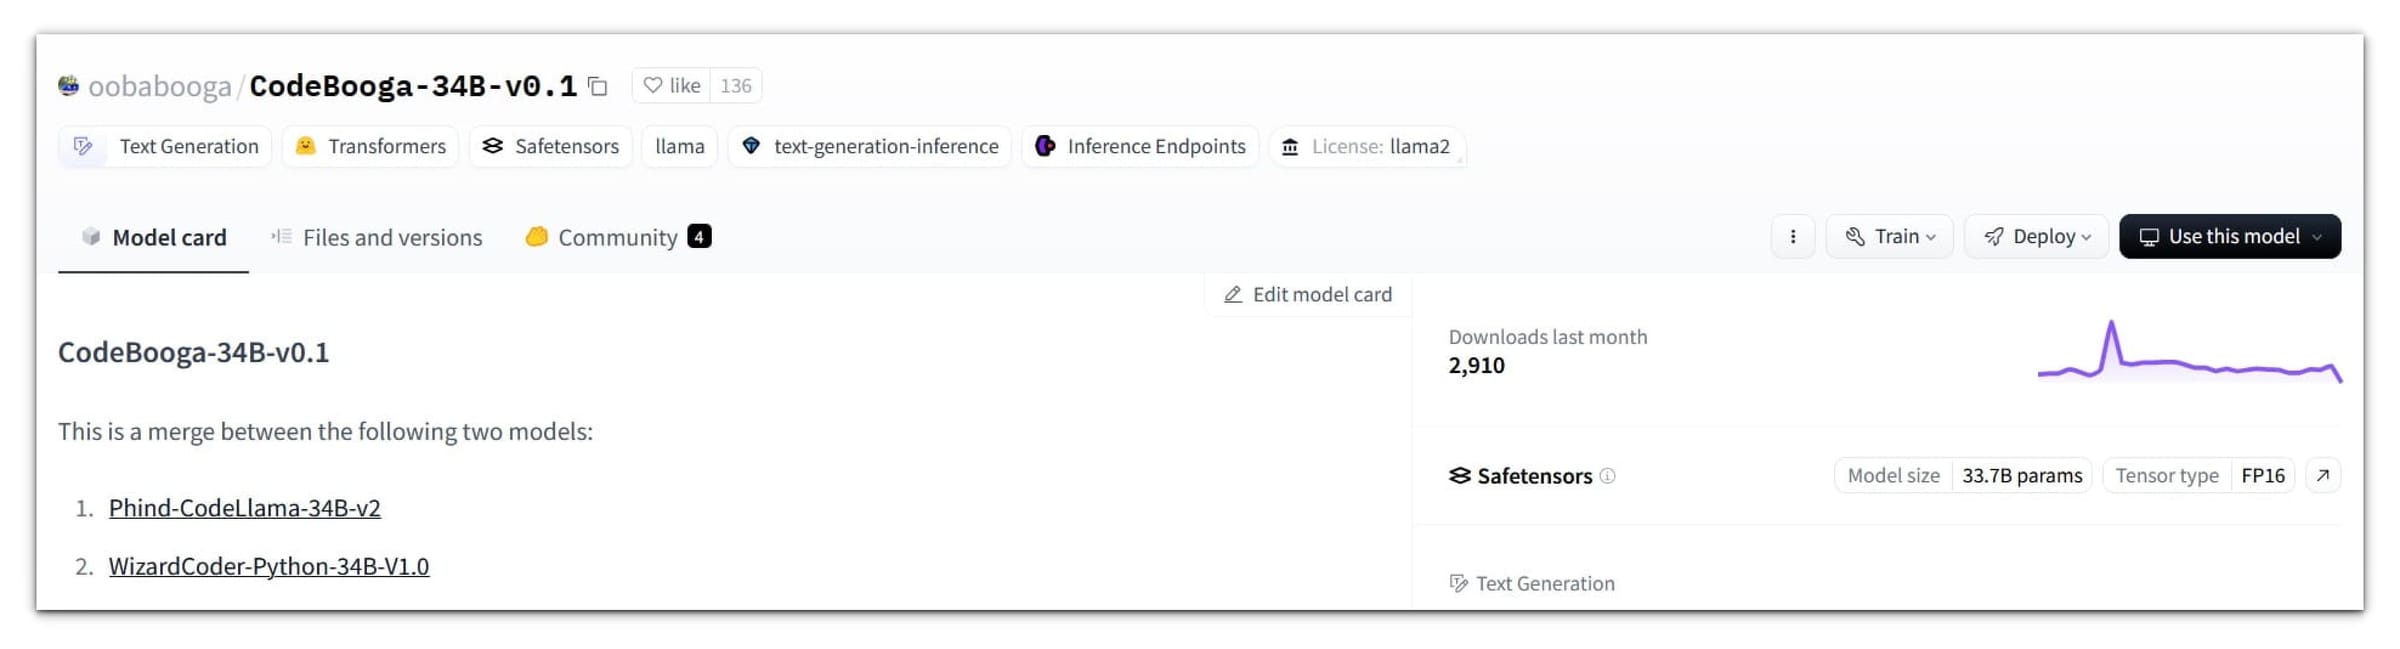Click the copy model name icon
The height and width of the screenshot is (649, 2400).
(x=597, y=86)
